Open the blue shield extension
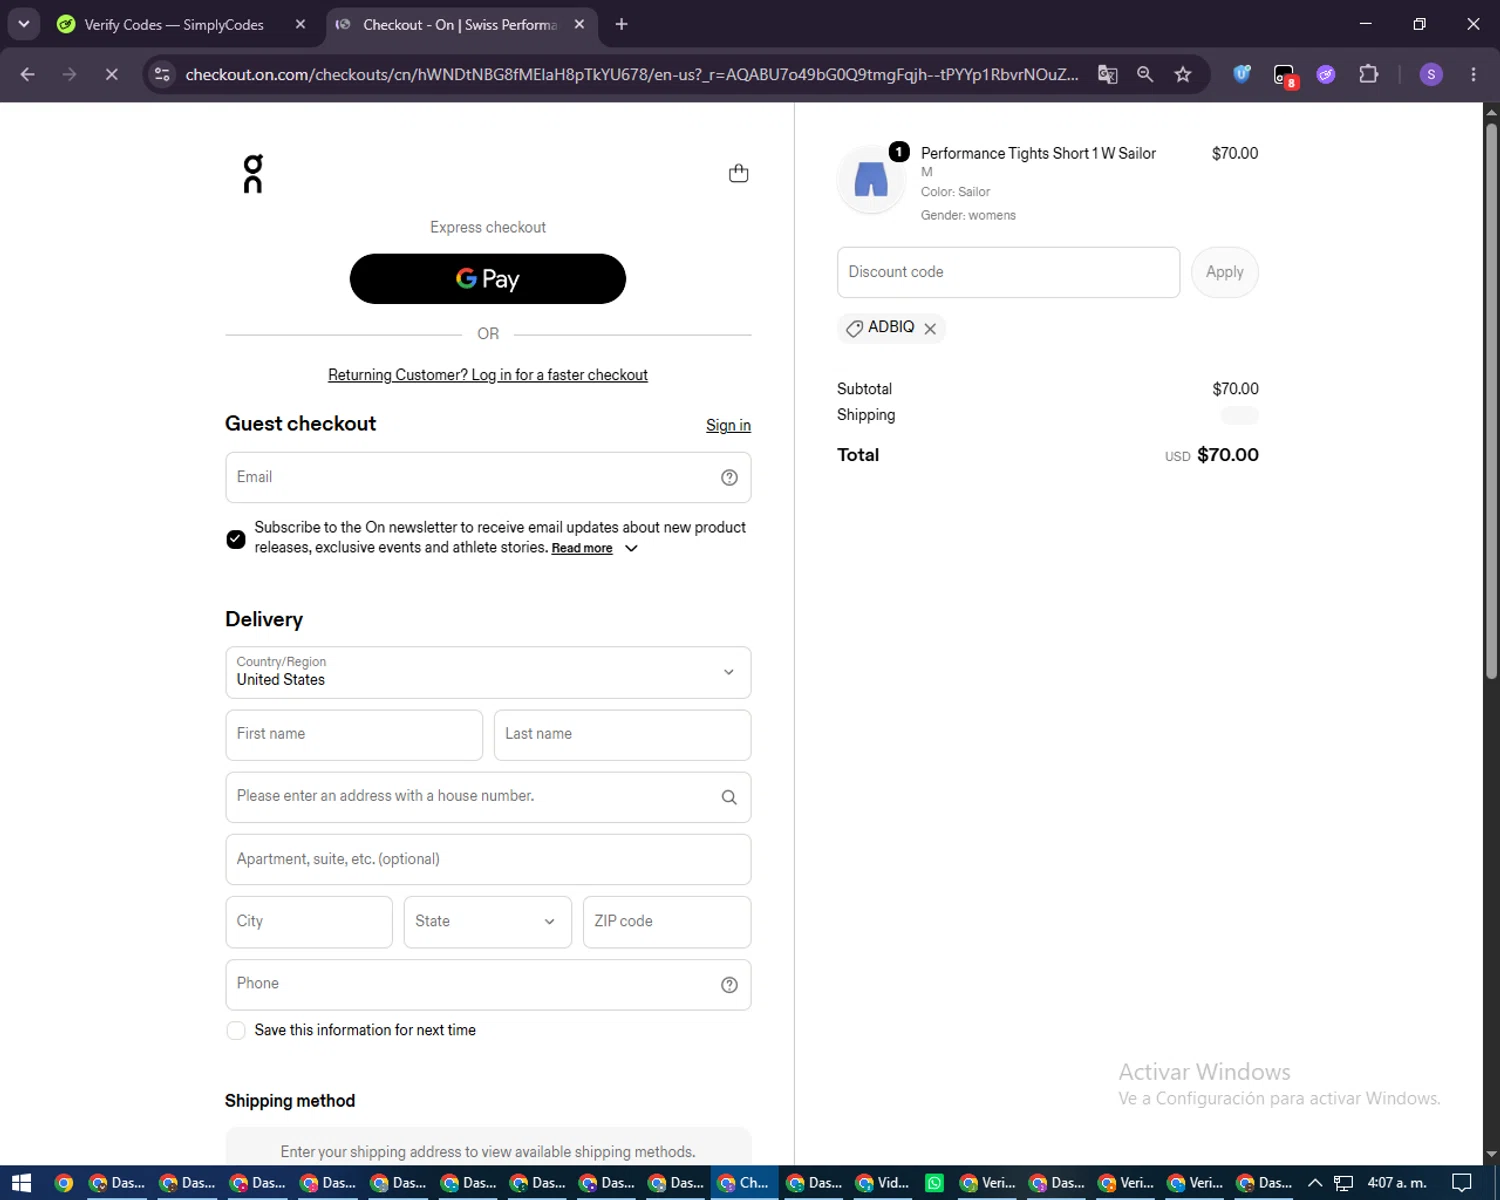 1242,74
